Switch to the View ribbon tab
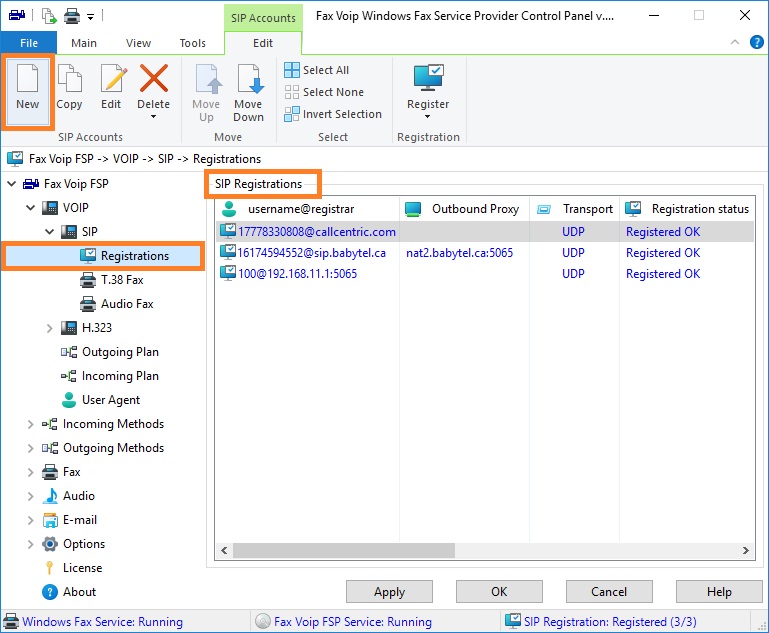Screen dimensions: 769x633 138,43
